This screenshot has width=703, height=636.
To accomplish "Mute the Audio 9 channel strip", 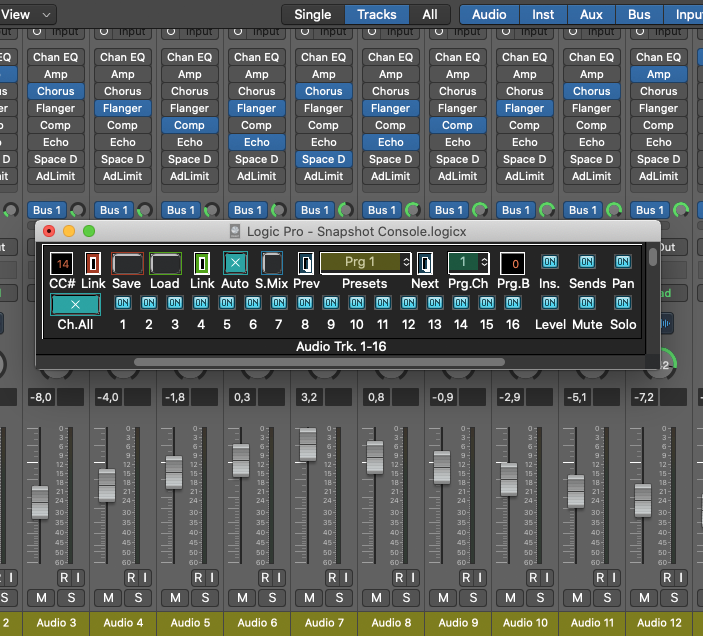I will [443, 598].
